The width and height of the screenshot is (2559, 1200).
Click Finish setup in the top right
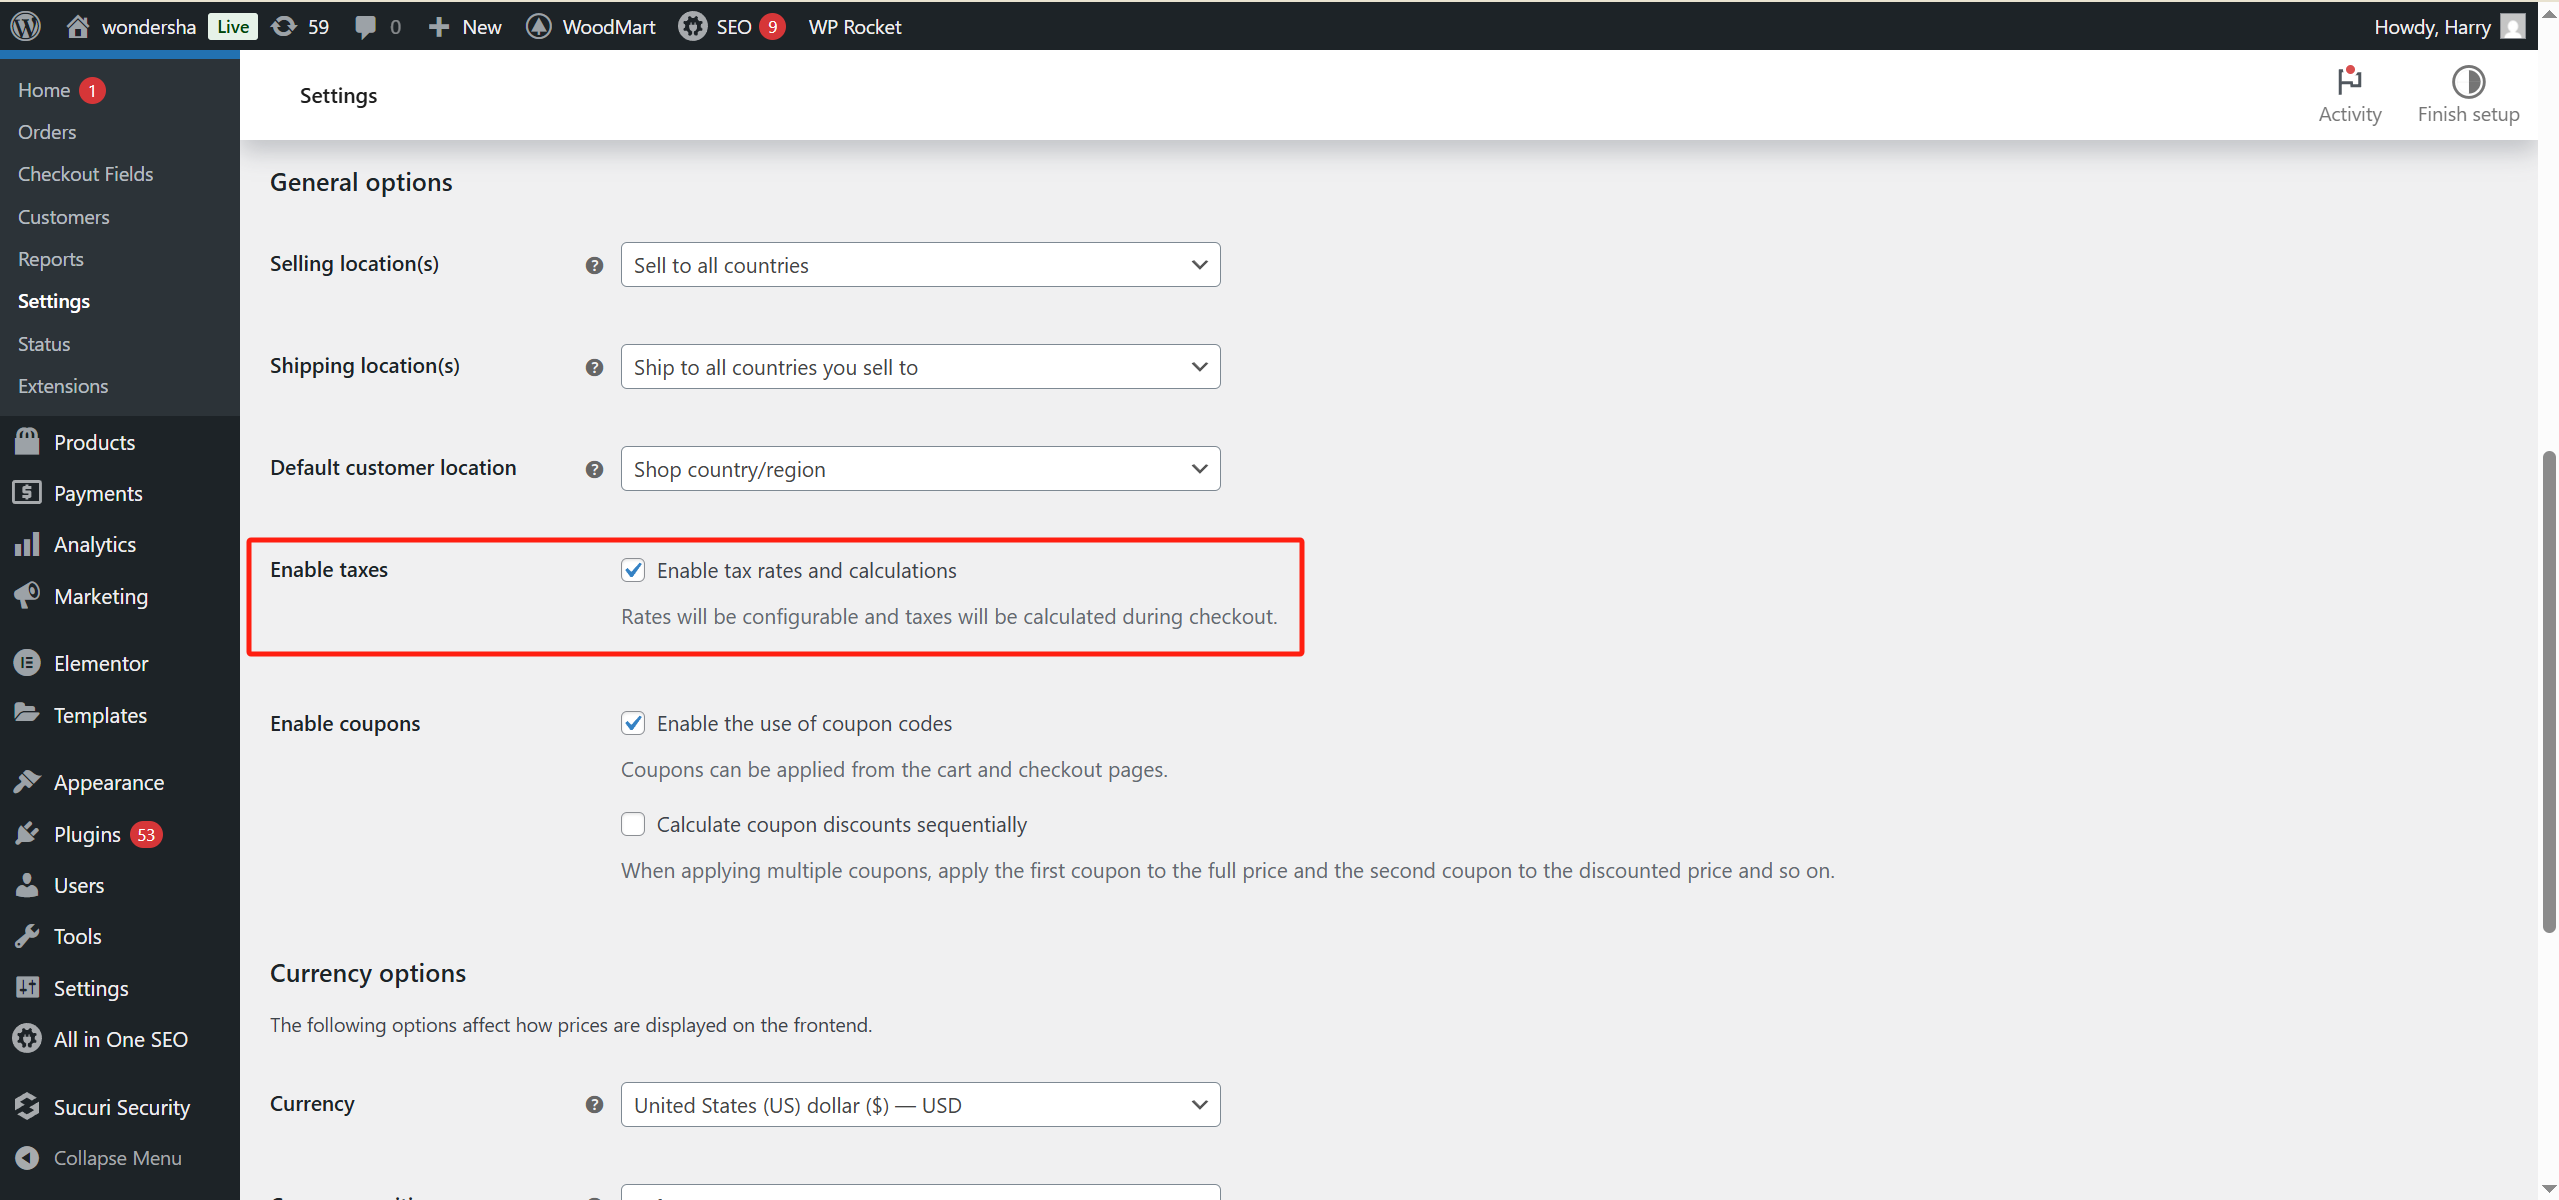pos(2468,94)
